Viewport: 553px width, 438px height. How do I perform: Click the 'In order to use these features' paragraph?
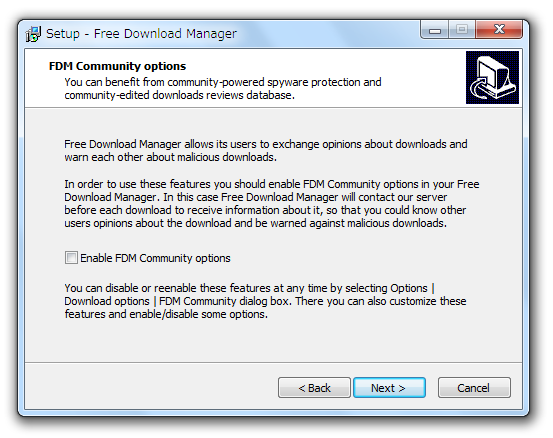point(272,203)
